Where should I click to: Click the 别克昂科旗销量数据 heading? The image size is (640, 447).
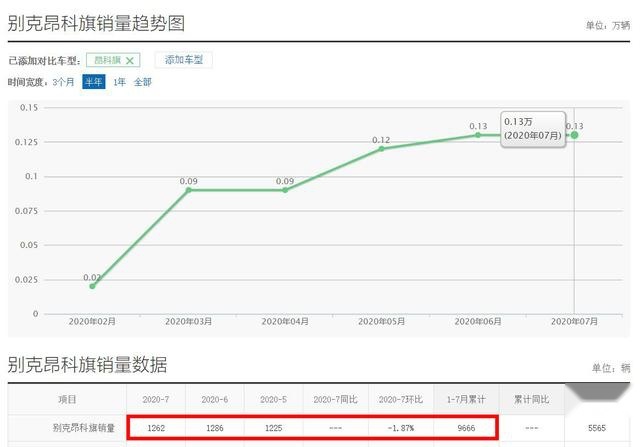pyautogui.click(x=87, y=365)
